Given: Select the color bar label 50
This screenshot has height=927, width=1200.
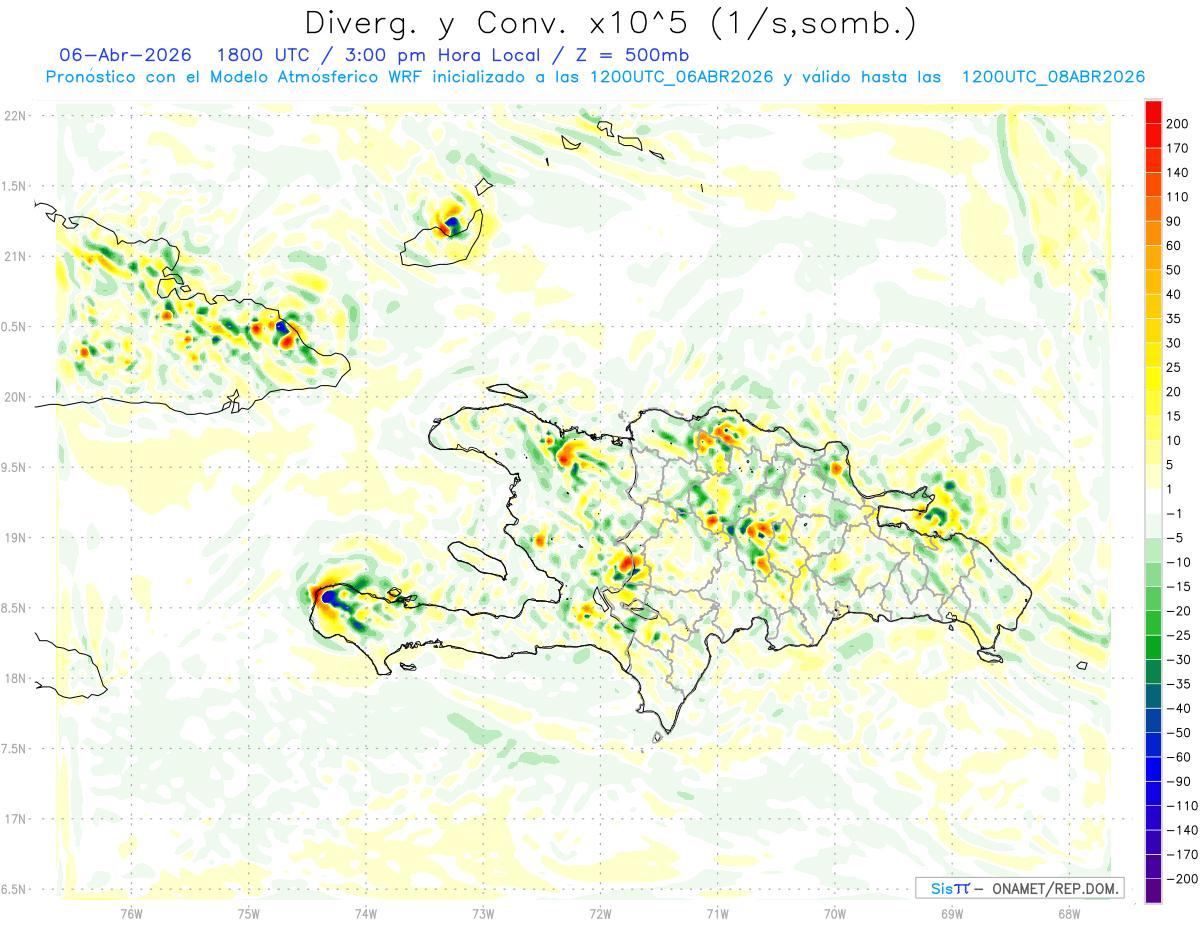Looking at the screenshot, I should click(x=1173, y=270).
